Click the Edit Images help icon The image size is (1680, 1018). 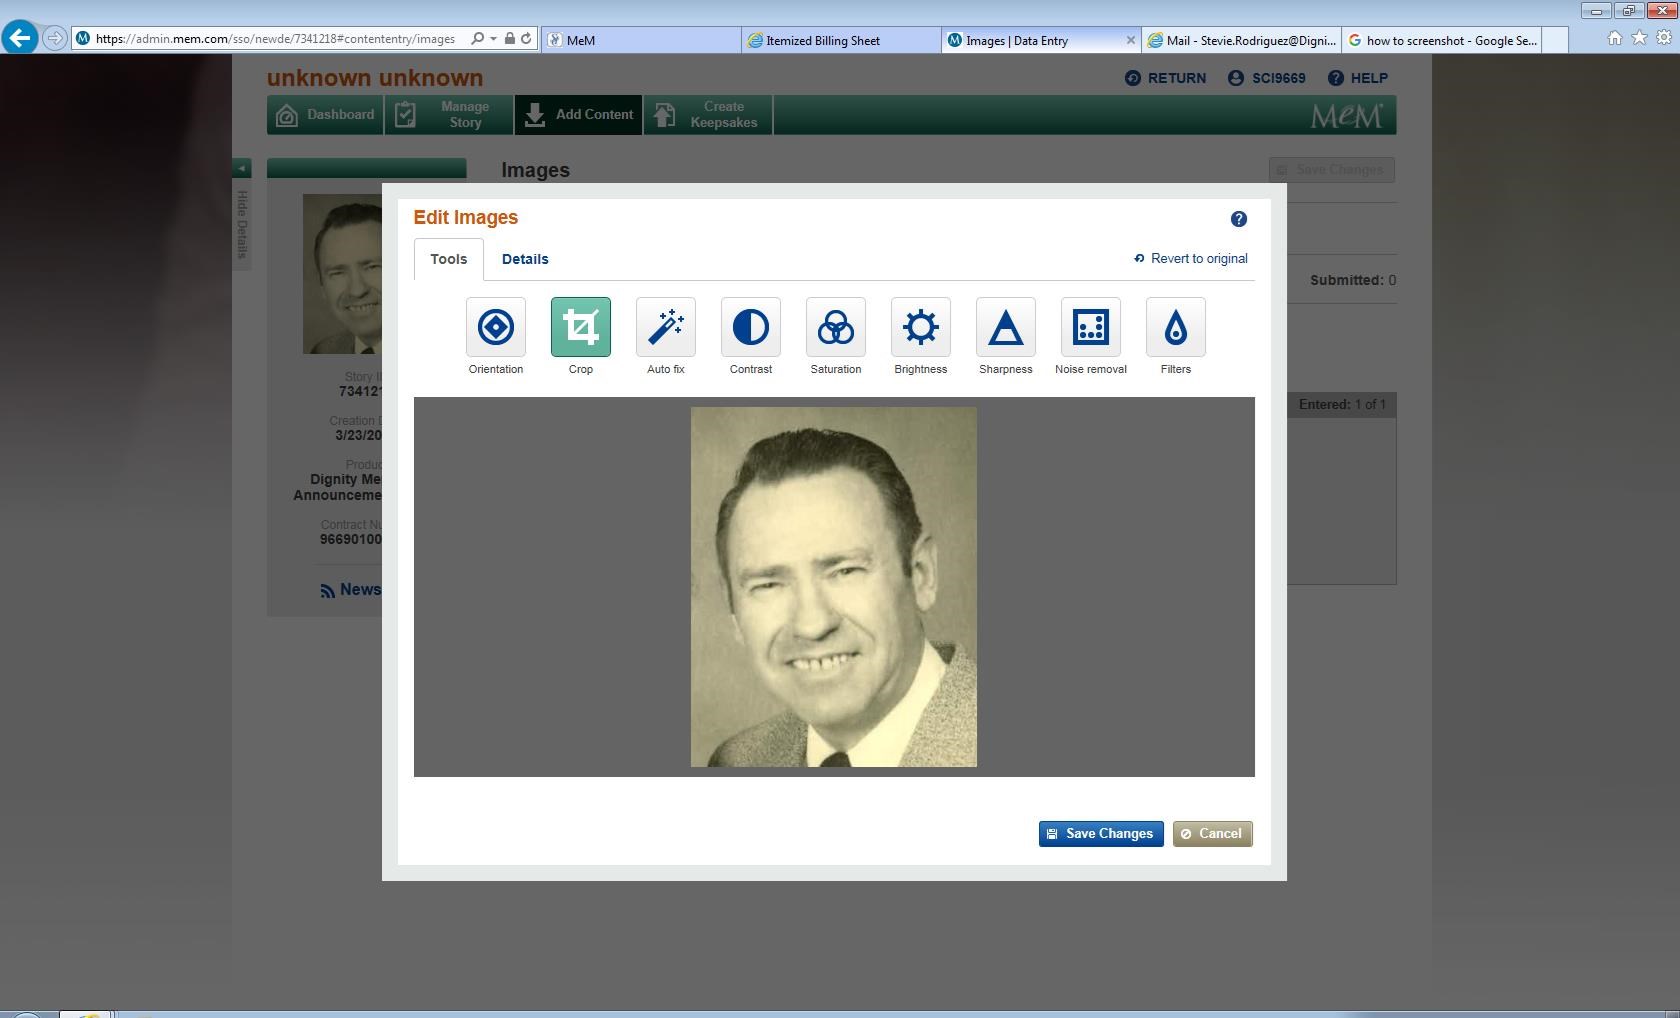(x=1238, y=219)
